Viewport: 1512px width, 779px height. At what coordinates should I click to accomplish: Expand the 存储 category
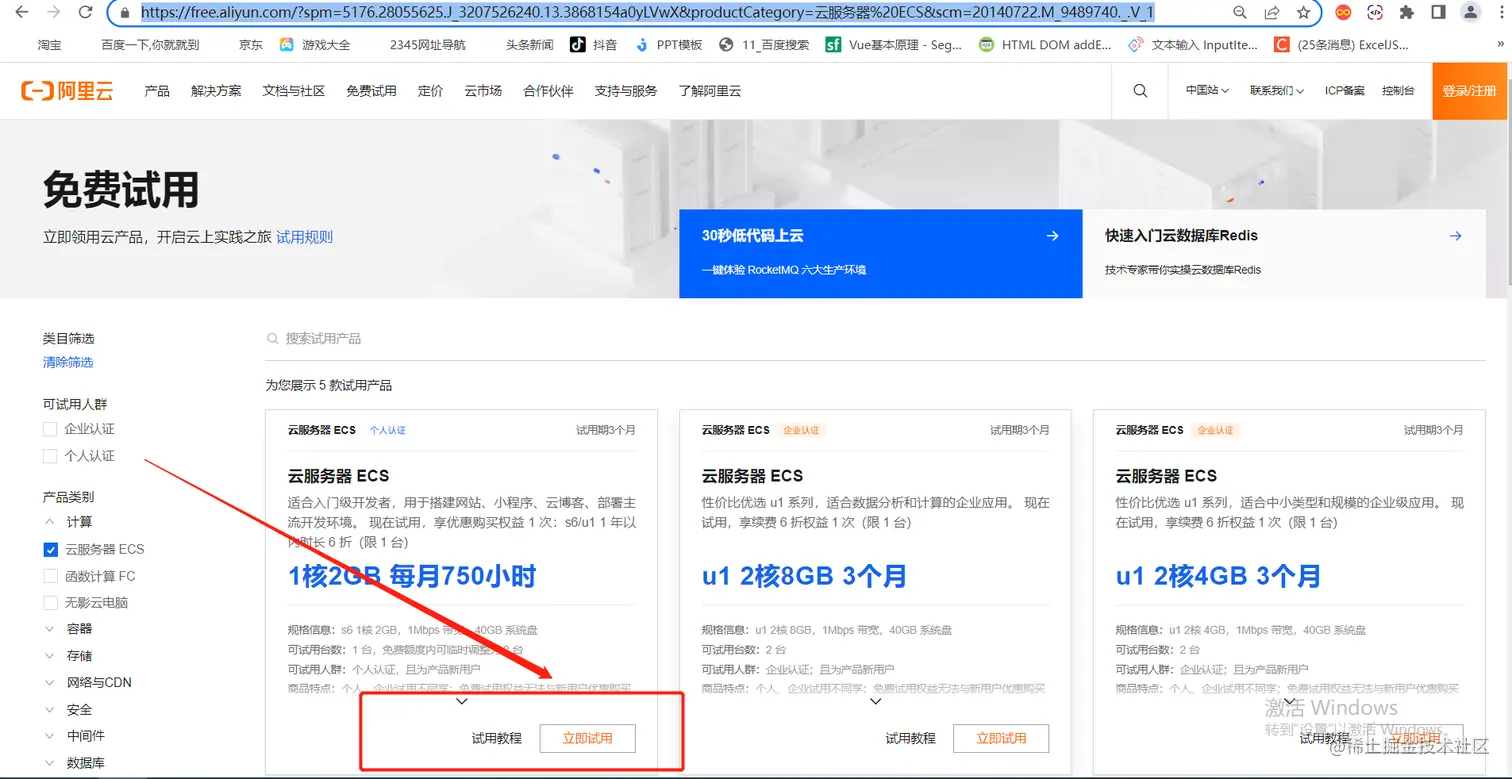50,656
